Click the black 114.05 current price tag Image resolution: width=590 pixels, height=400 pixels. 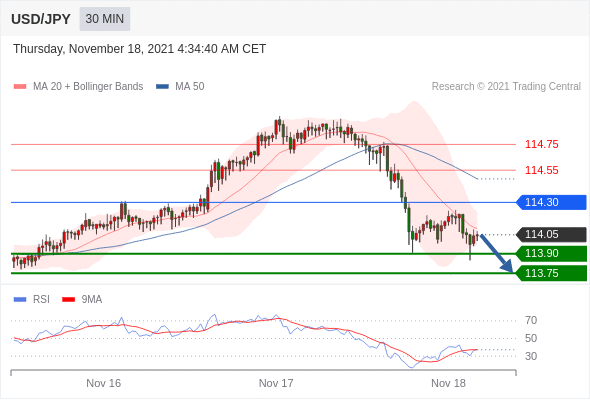coord(551,234)
